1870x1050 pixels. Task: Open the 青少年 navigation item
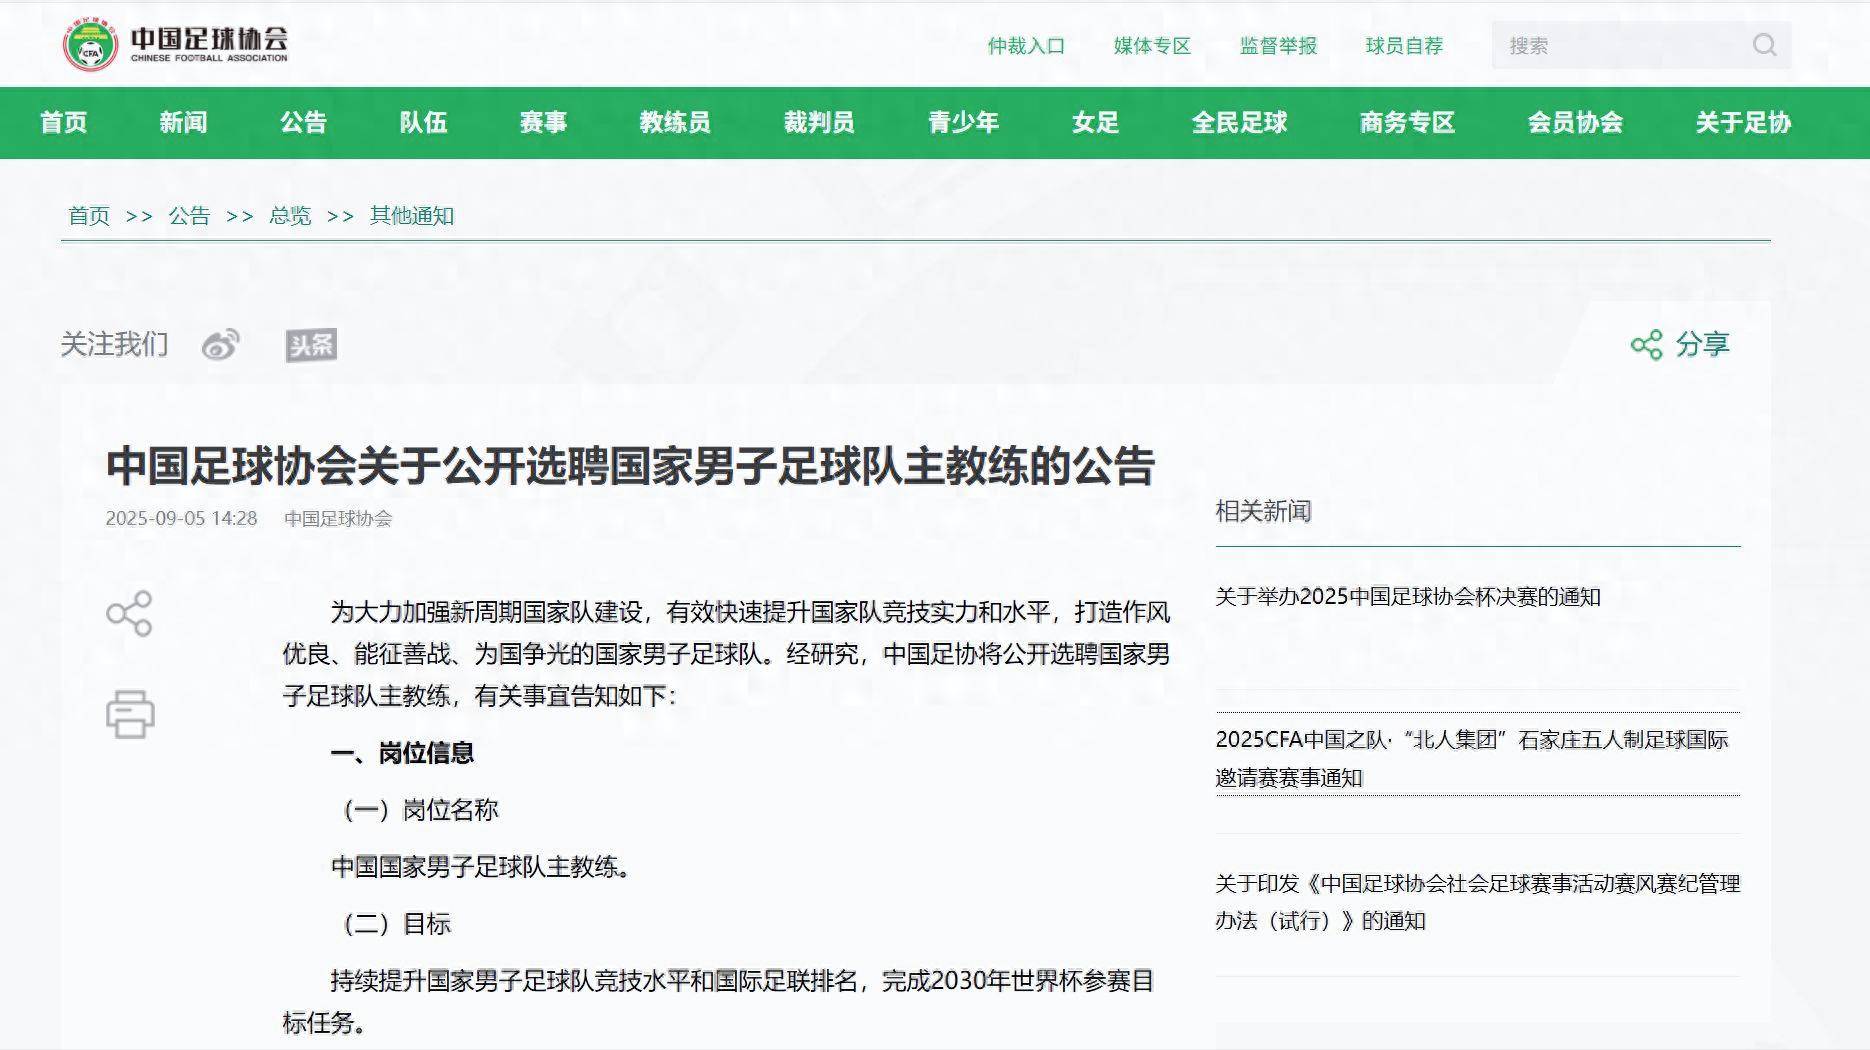tap(962, 122)
